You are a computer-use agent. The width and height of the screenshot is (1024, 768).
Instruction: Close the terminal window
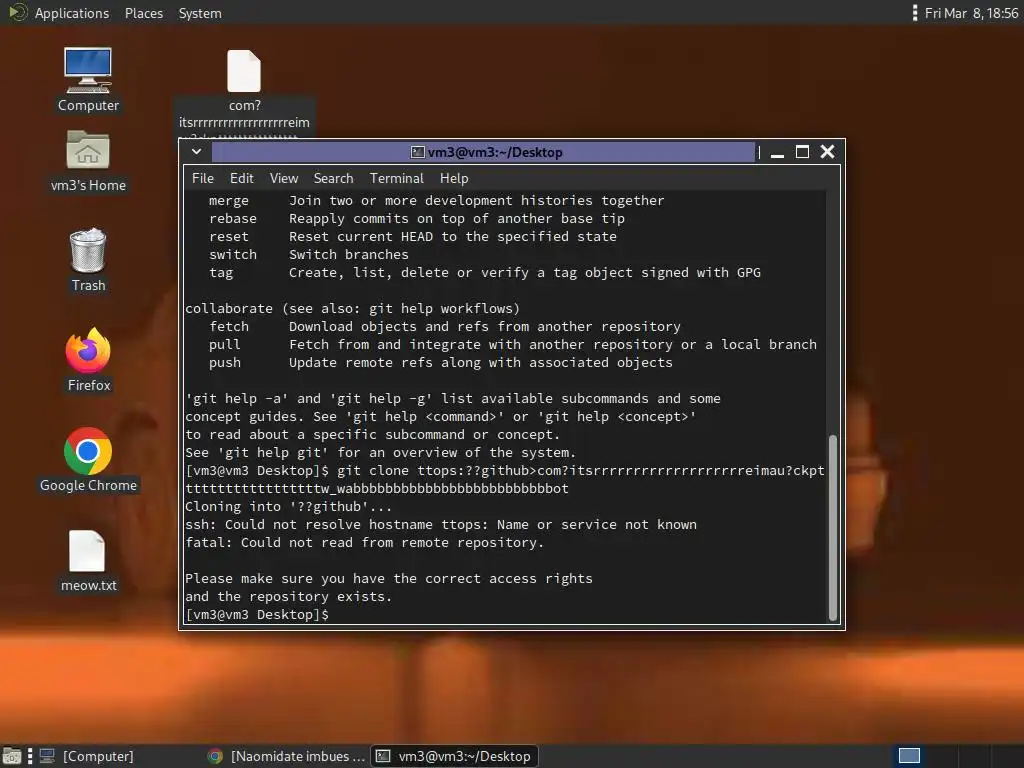(827, 152)
